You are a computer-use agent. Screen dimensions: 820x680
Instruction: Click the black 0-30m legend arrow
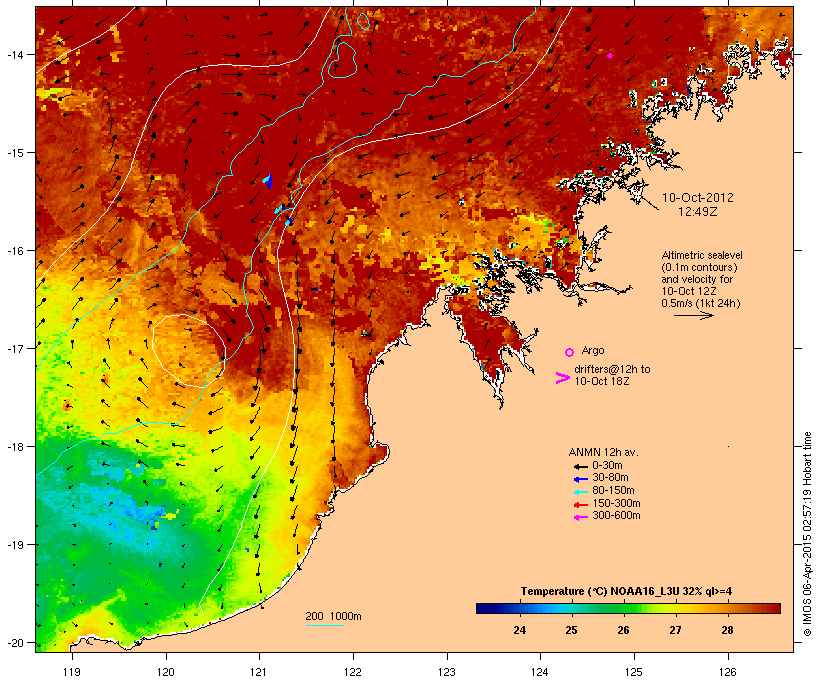[x=580, y=466]
